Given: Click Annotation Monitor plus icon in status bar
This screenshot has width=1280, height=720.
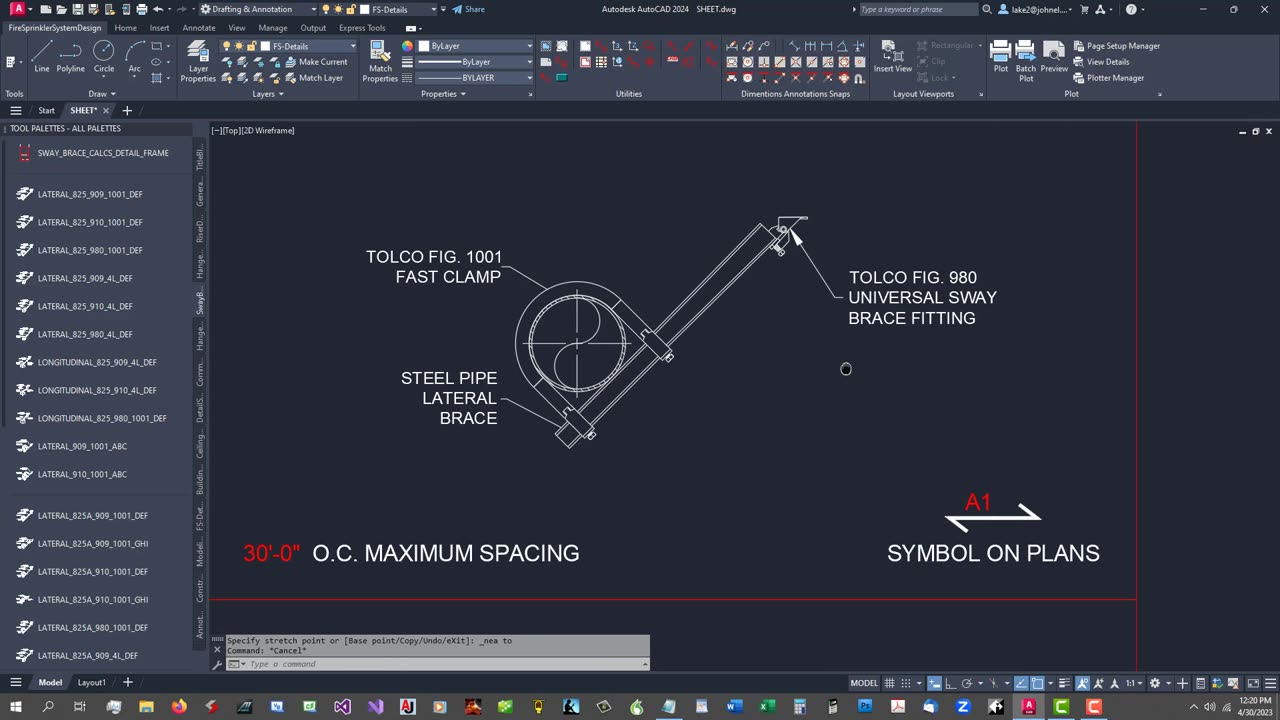Looking at the screenshot, I should pos(1183,683).
